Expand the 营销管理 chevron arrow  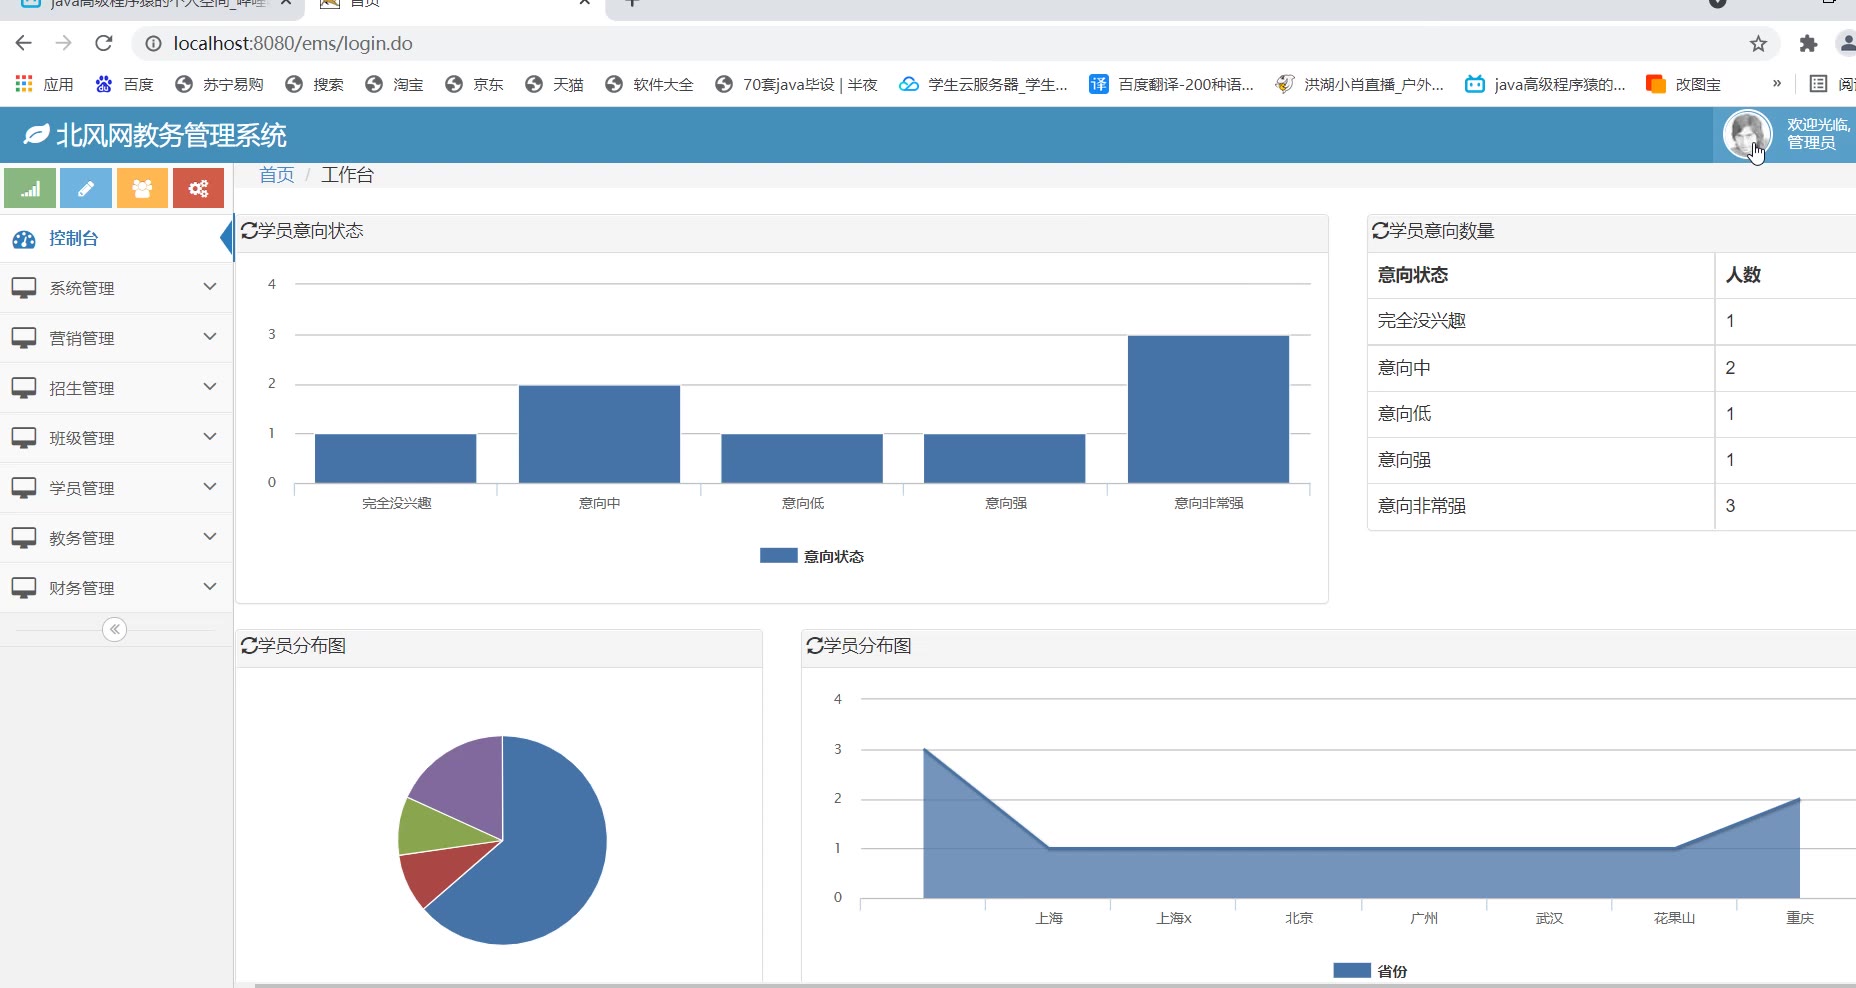pyautogui.click(x=210, y=337)
